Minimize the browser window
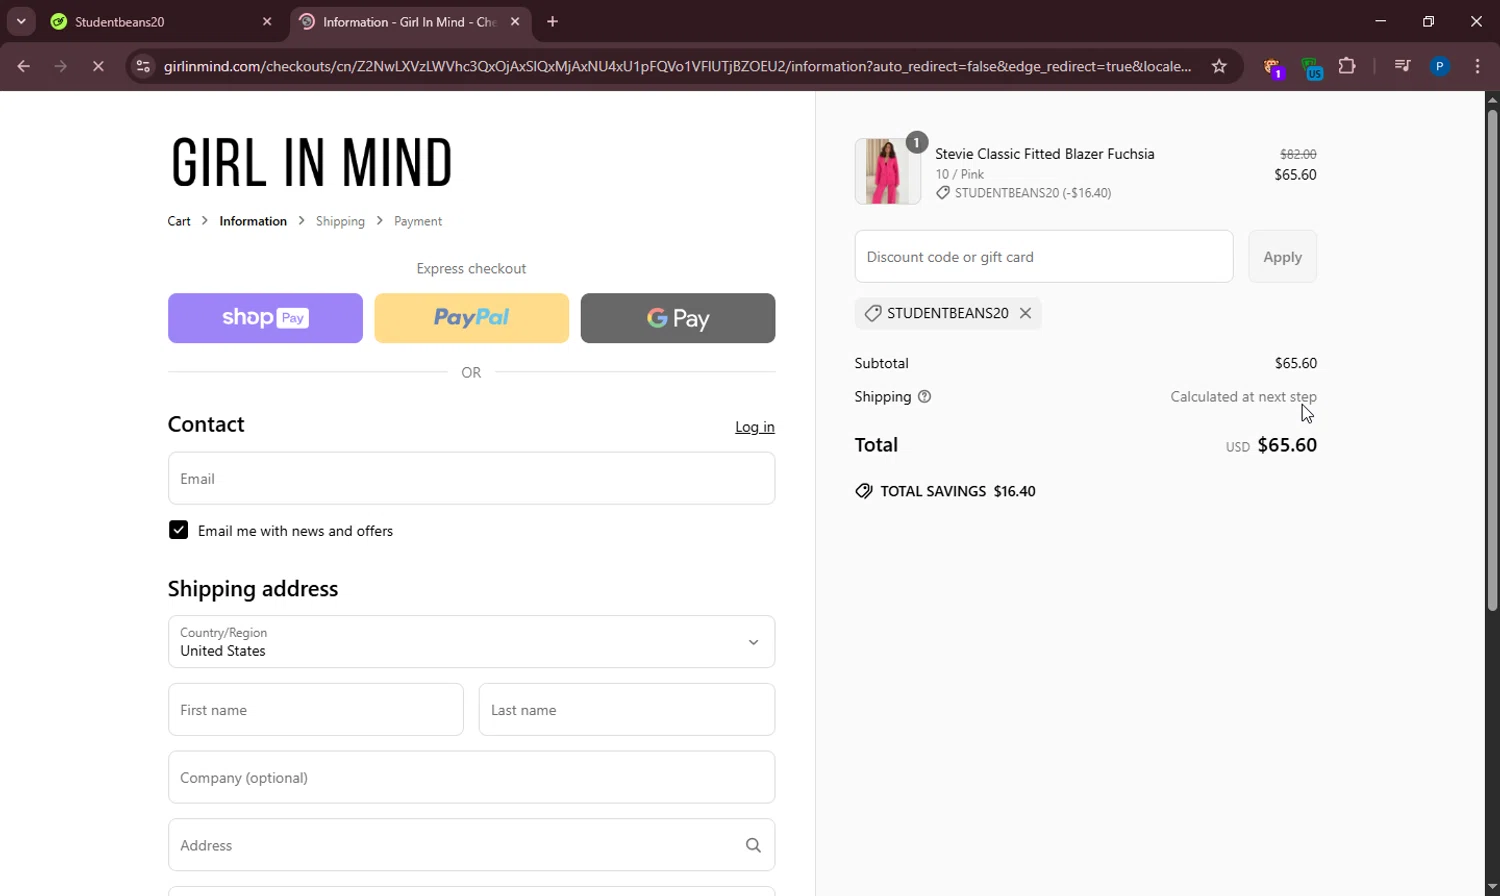The width and height of the screenshot is (1500, 896). [x=1381, y=21]
